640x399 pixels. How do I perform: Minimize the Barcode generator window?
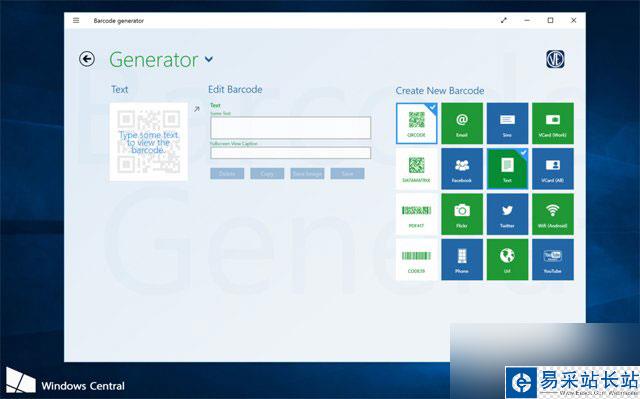[x=527, y=20]
